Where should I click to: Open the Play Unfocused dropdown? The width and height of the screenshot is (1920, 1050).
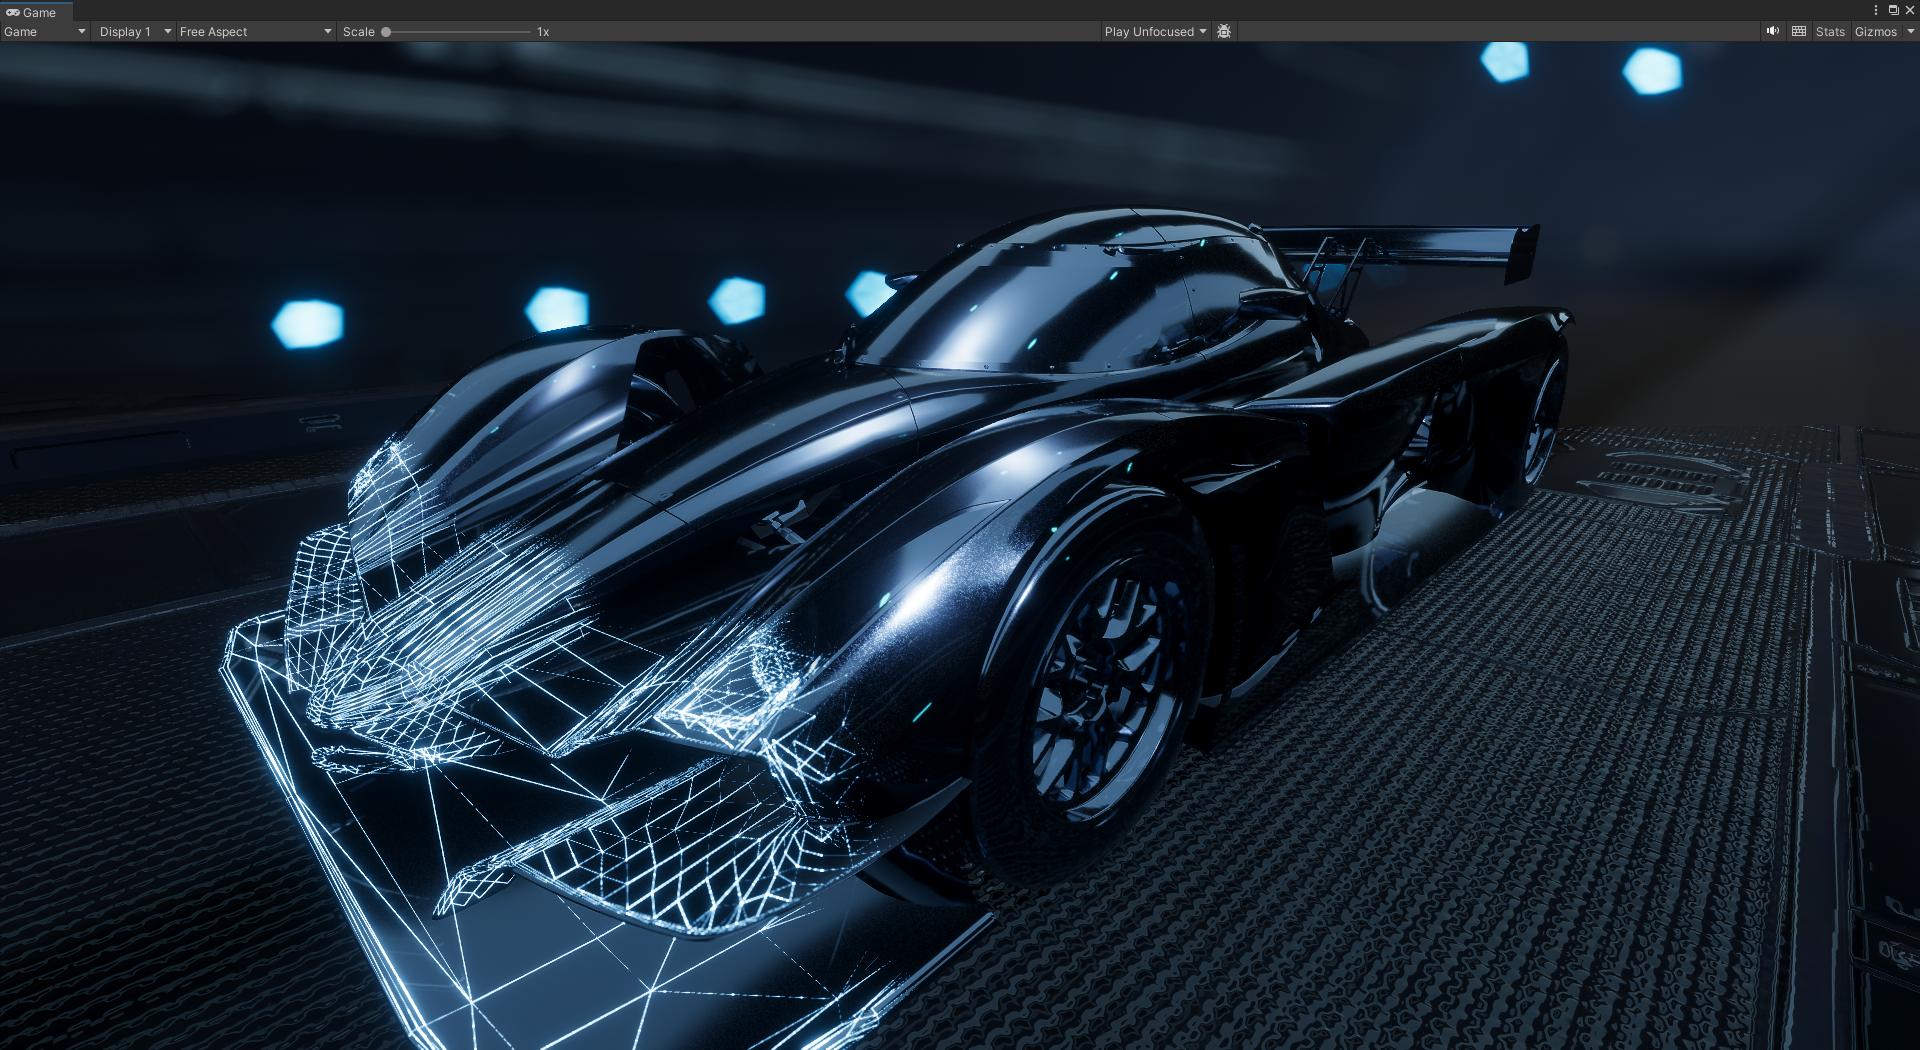coord(1155,32)
